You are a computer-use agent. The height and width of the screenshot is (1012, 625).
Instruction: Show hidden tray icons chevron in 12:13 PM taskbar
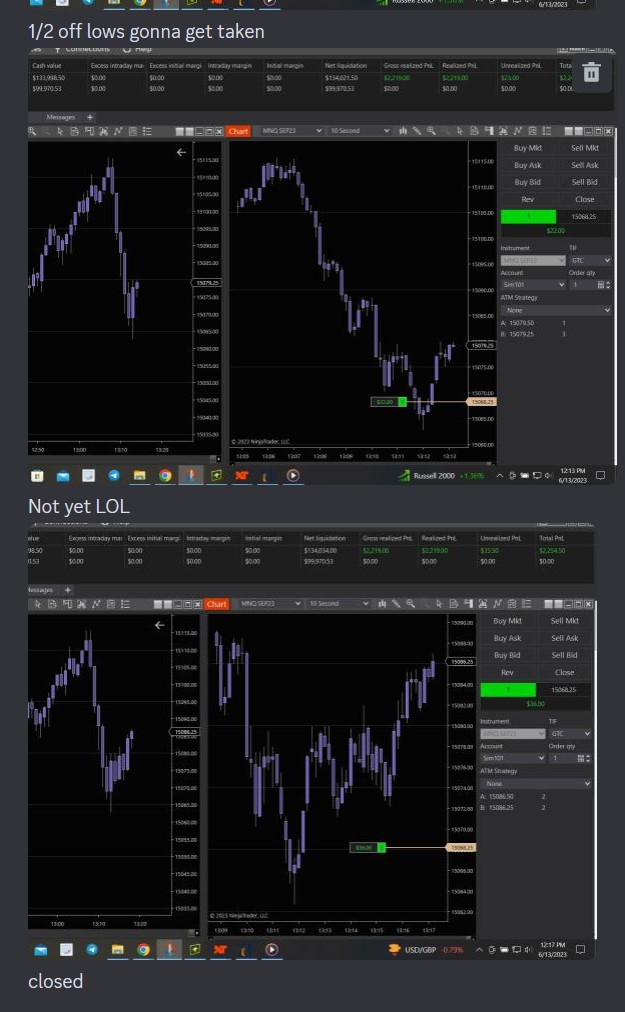[x=499, y=476]
